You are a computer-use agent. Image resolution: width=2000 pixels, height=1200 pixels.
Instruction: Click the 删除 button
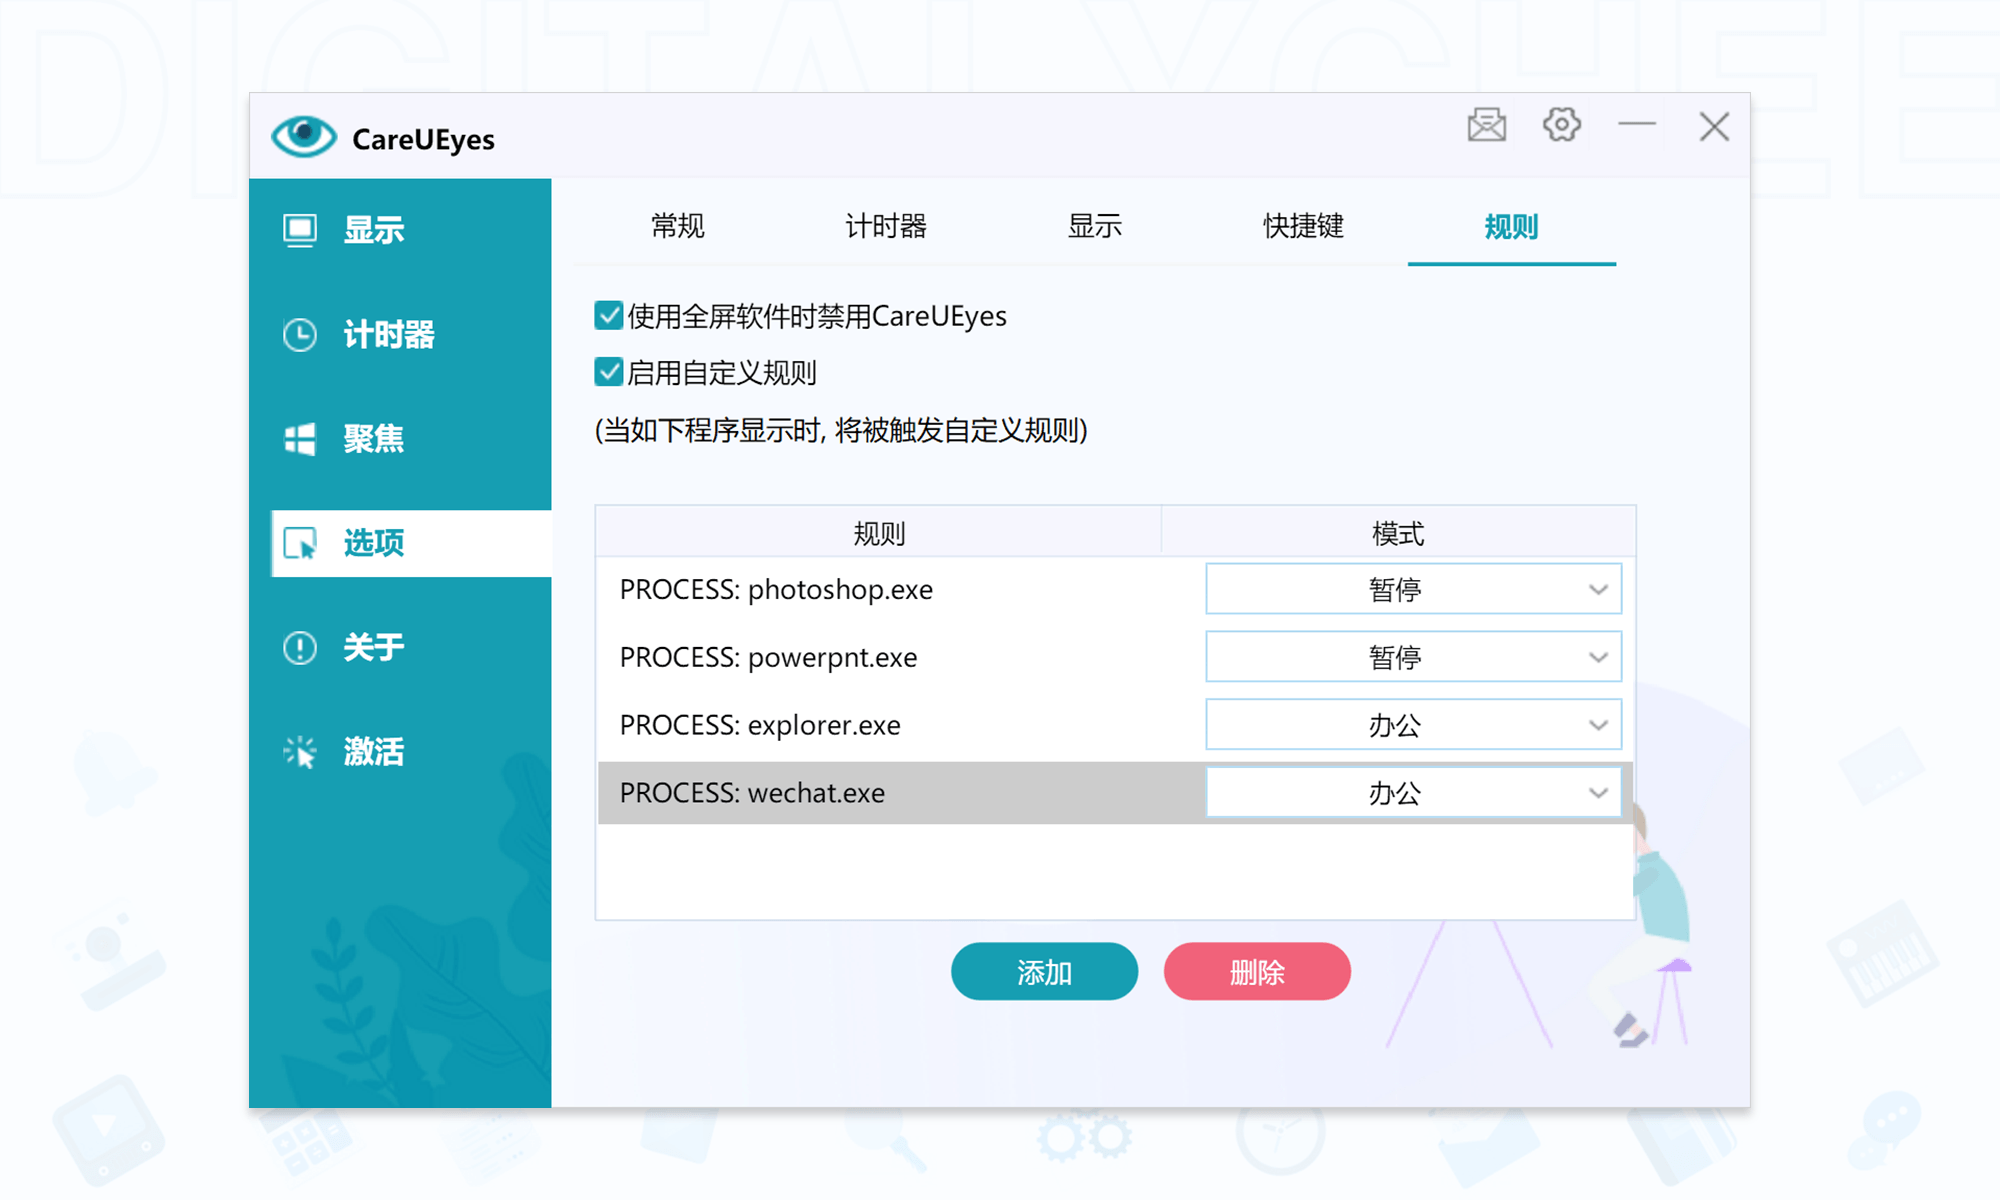tap(1257, 971)
